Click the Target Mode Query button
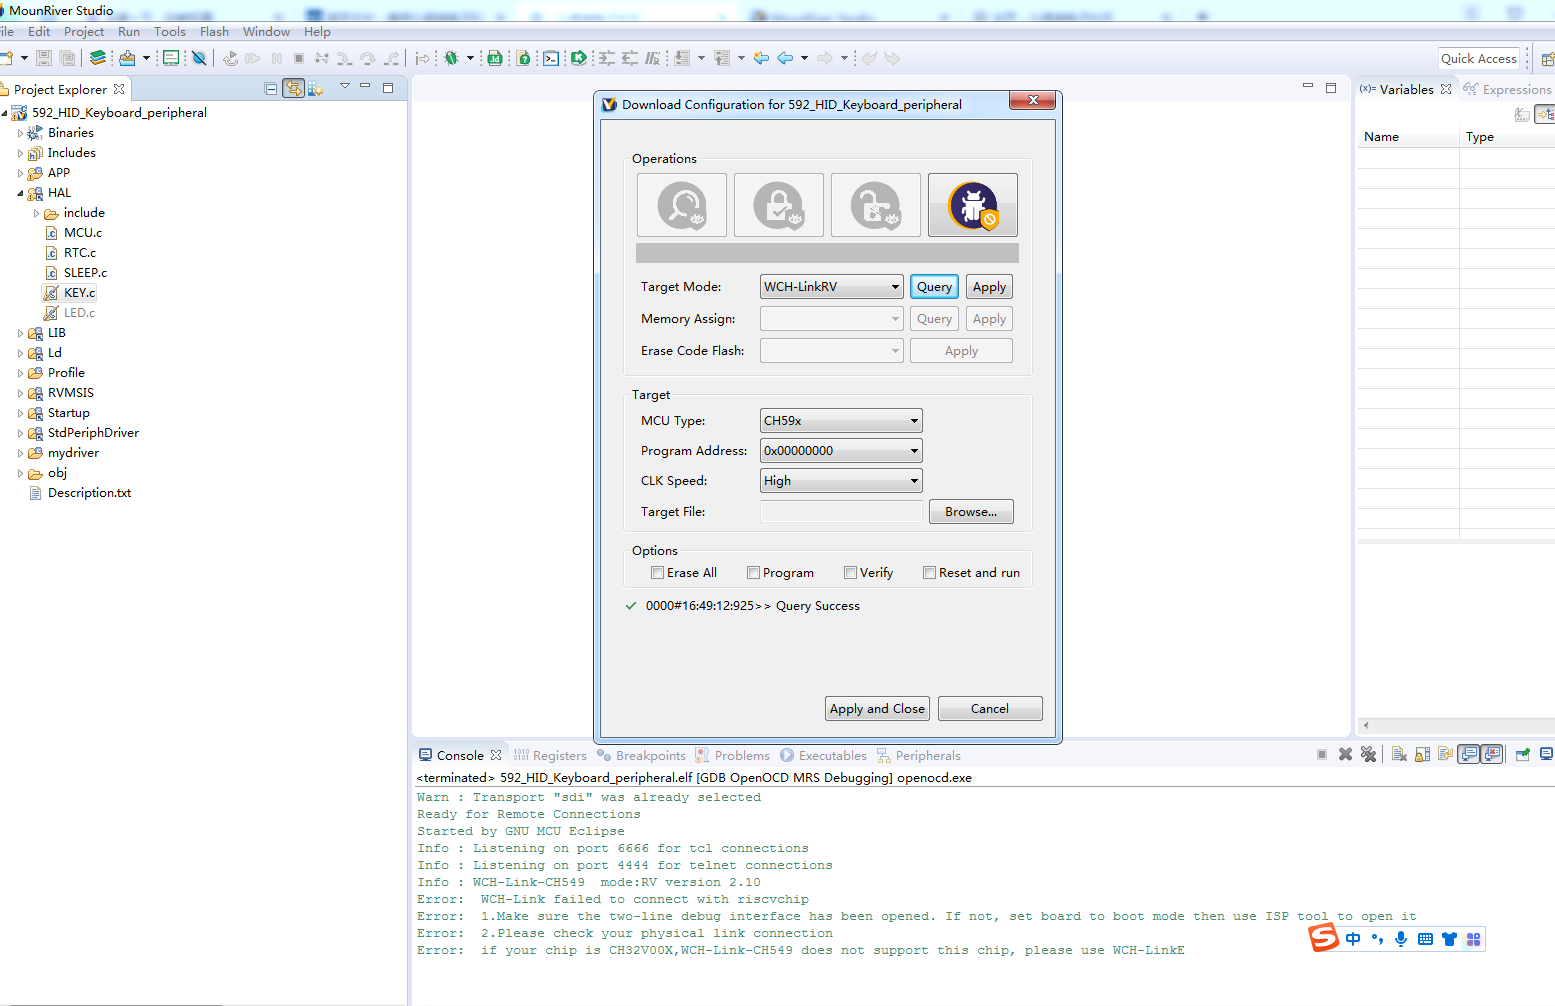This screenshot has height=1006, width=1555. pyautogui.click(x=934, y=287)
